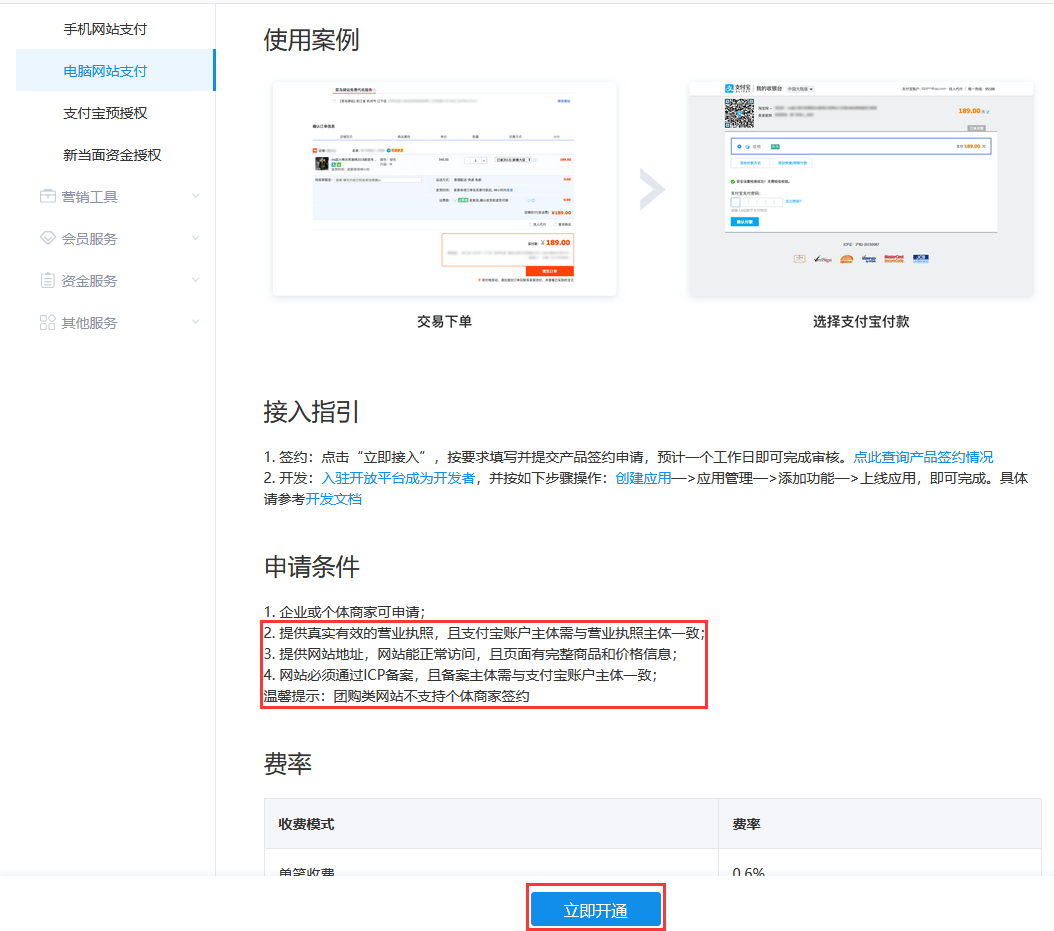Expand the 资金服务 chevron
Screen dimensions: 1054x931
pyautogui.click(x=196, y=280)
